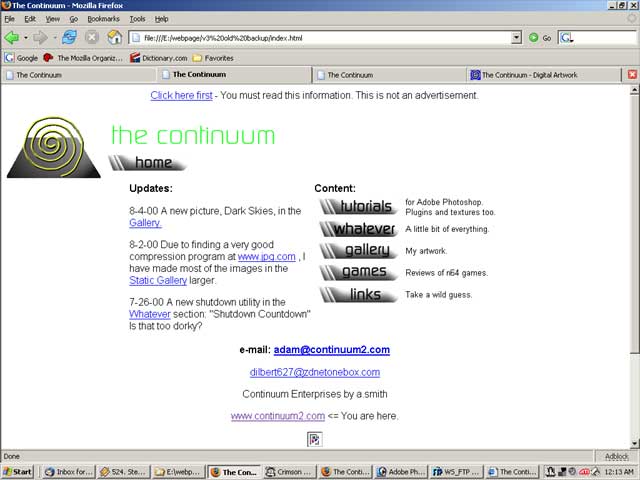Click the Stop loading icon

[x=92, y=37]
